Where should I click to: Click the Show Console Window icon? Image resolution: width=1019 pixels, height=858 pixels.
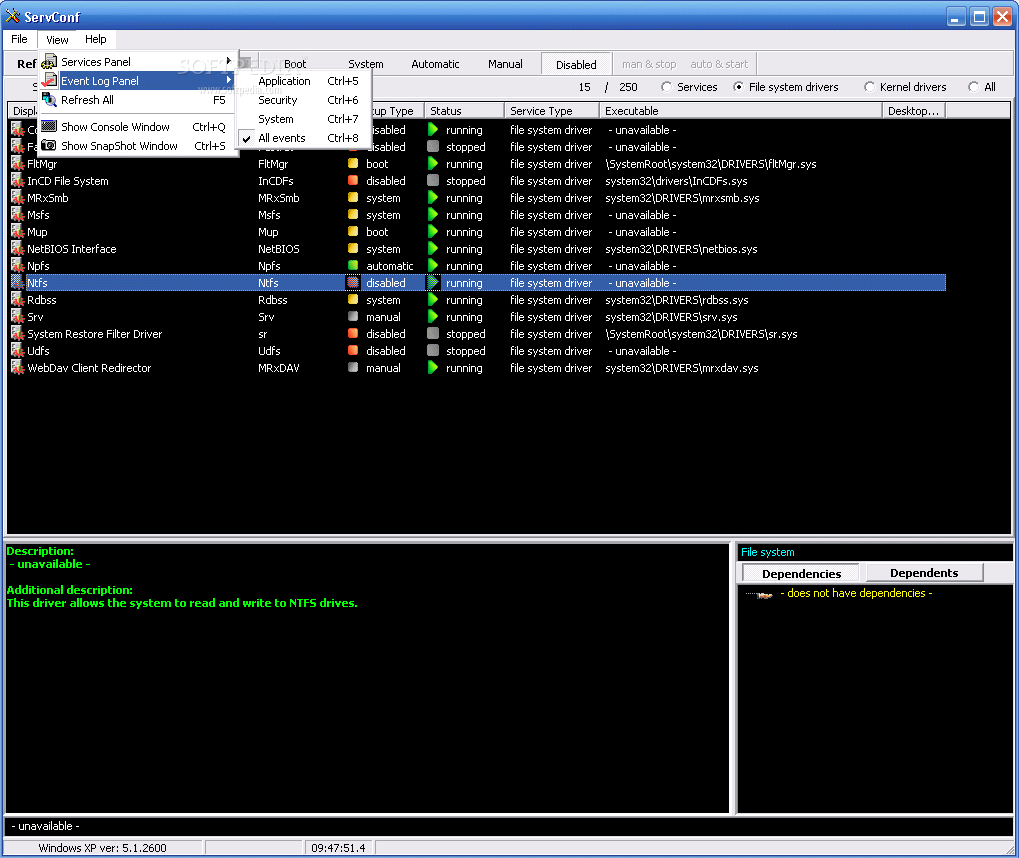click(49, 126)
